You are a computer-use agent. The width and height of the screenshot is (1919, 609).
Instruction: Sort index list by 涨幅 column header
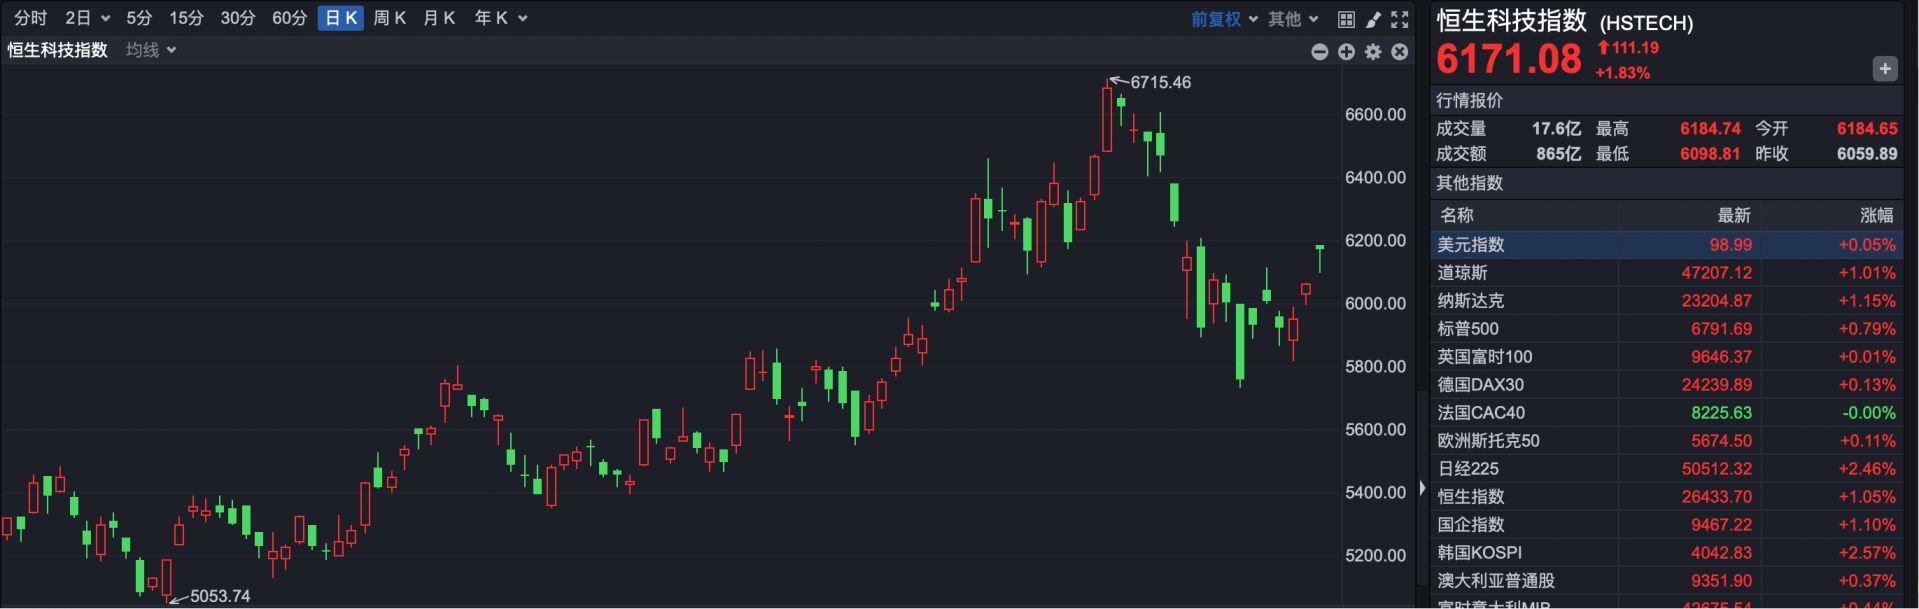click(x=1876, y=215)
